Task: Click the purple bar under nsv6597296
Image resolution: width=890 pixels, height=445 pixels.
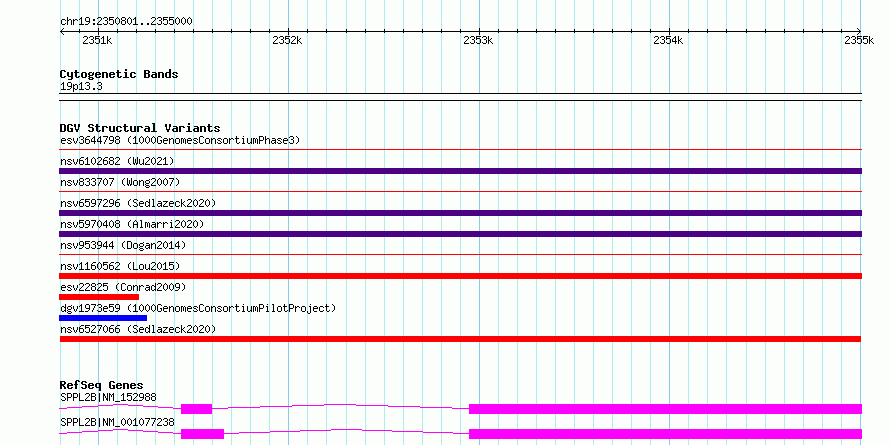Action: click(460, 213)
